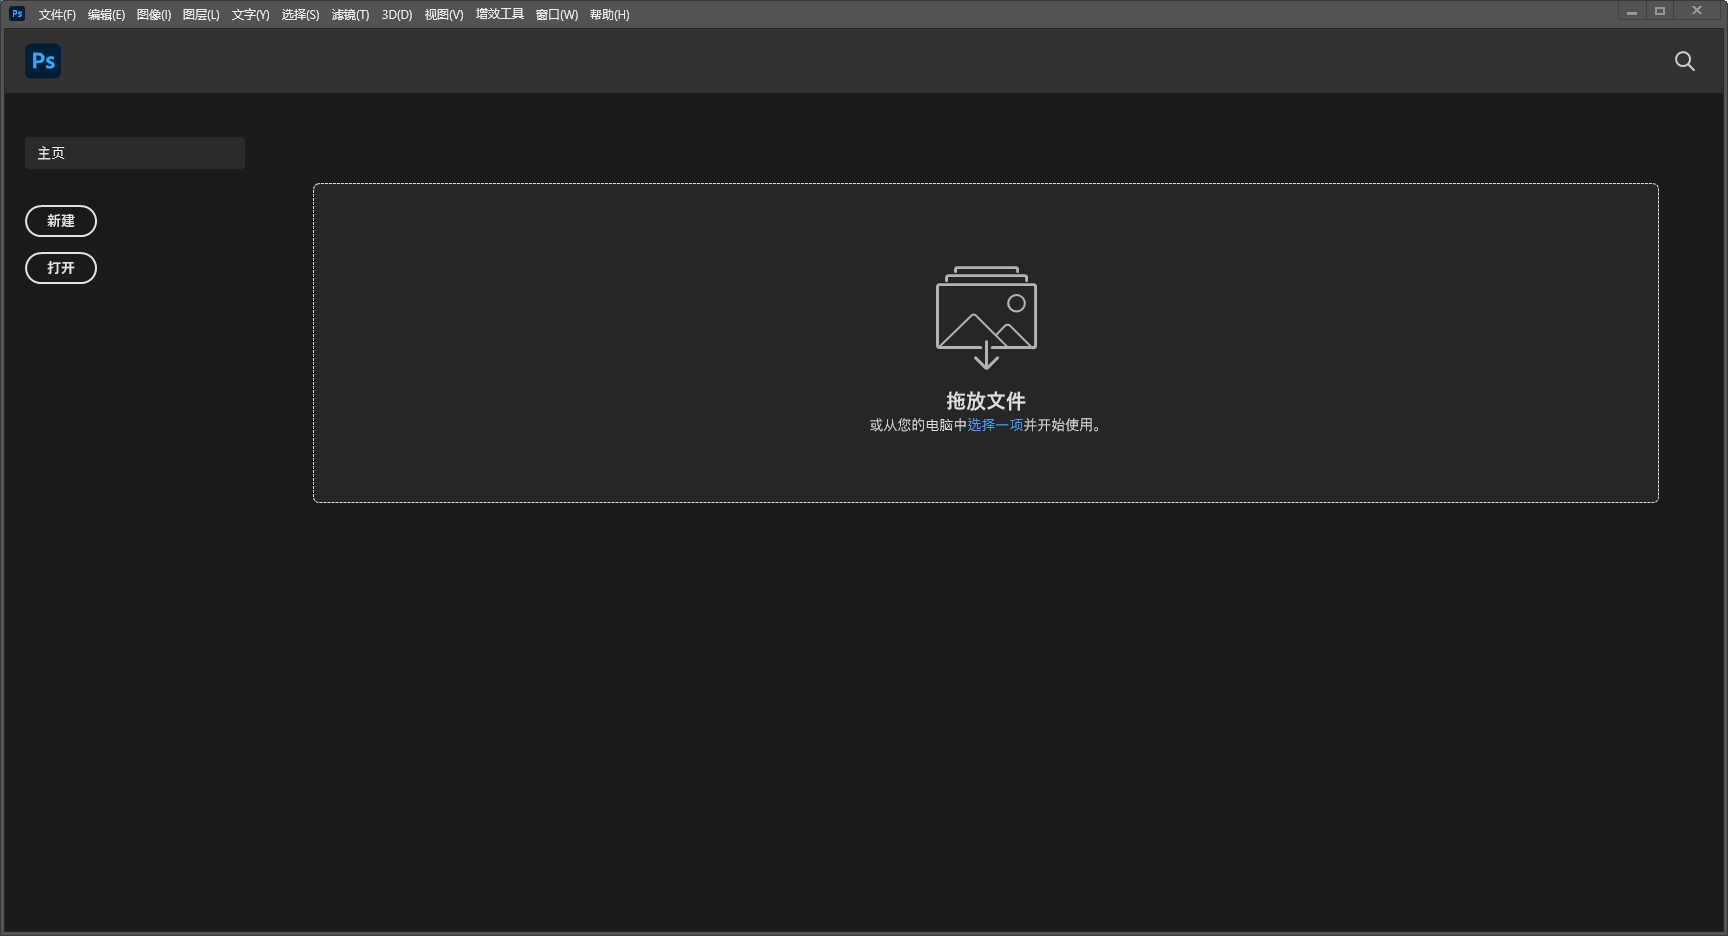Click the blue Ps logo in top left
The width and height of the screenshot is (1728, 936).
[x=43, y=61]
